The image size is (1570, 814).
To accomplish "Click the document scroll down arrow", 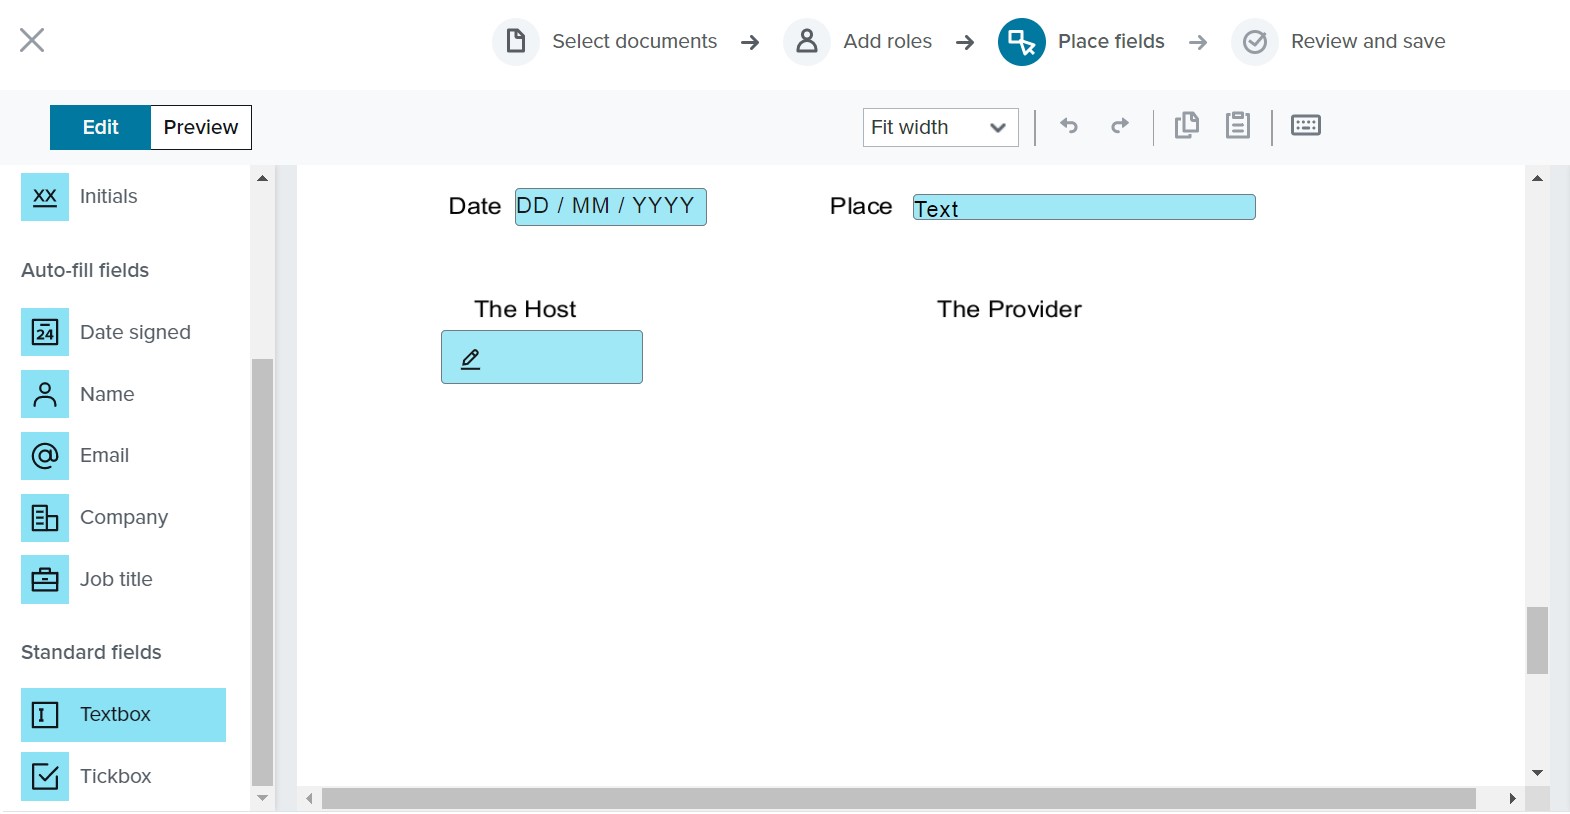I will [x=1537, y=773].
